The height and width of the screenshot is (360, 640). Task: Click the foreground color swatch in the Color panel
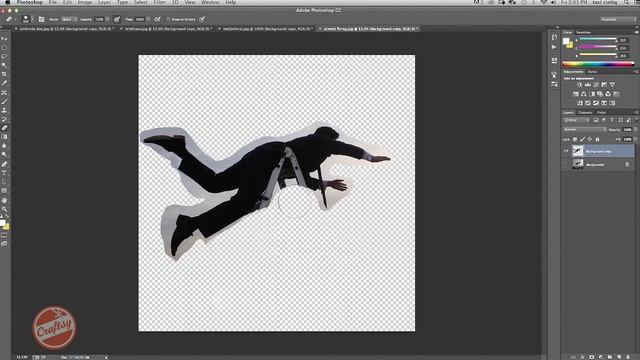(566, 41)
